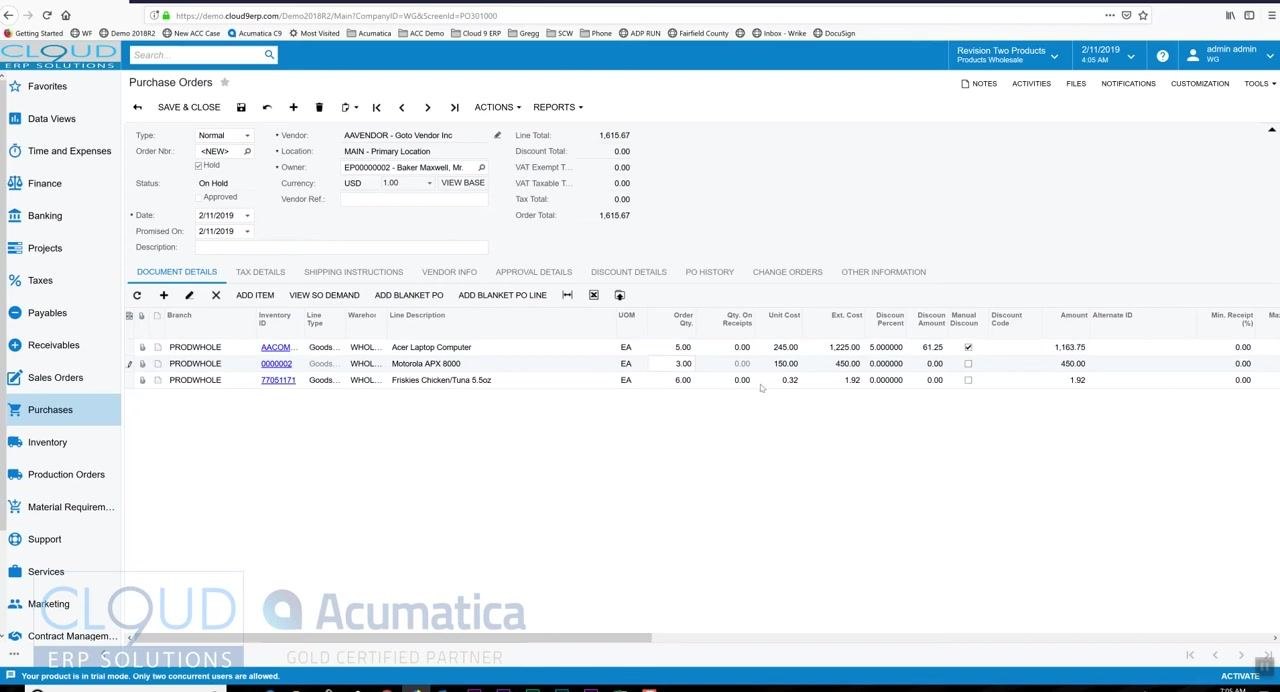Click the ADD ITEM button
This screenshot has height=692, width=1280.
click(x=255, y=295)
